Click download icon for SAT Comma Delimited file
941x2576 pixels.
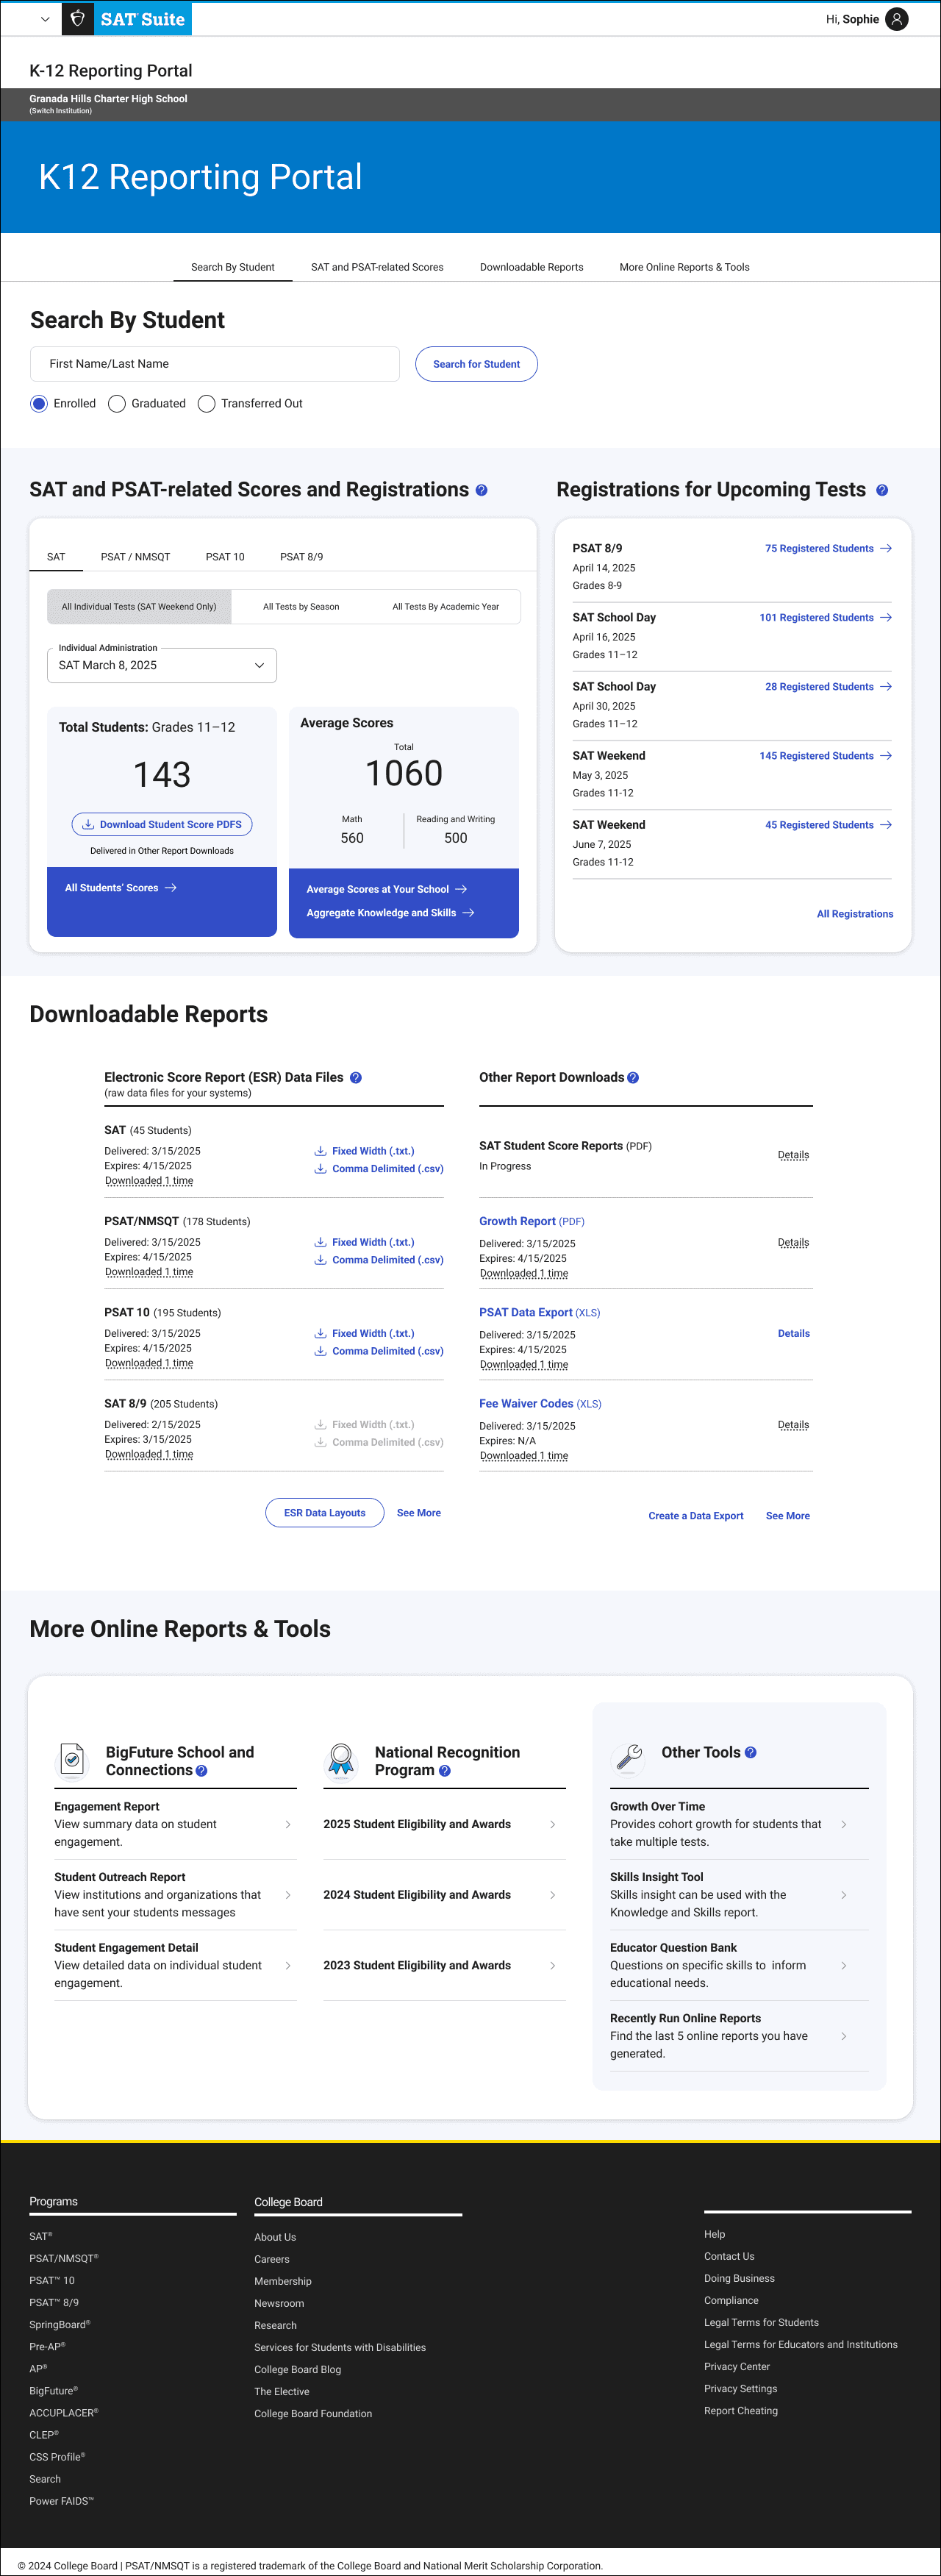click(x=320, y=1169)
